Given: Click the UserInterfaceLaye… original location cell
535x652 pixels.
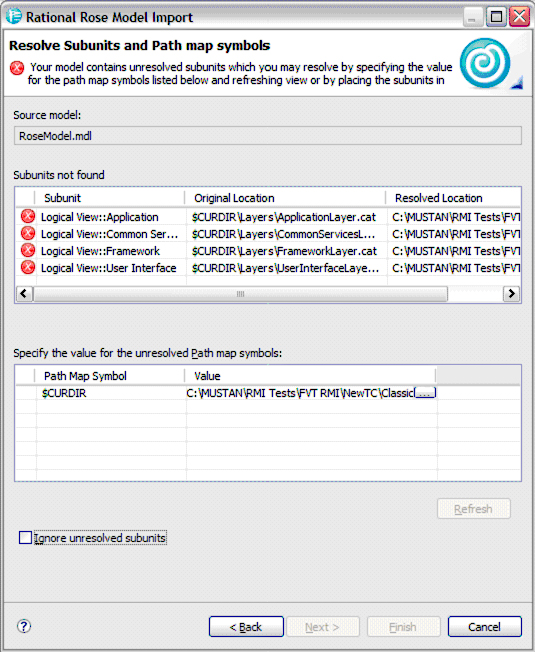Looking at the screenshot, I should (286, 268).
